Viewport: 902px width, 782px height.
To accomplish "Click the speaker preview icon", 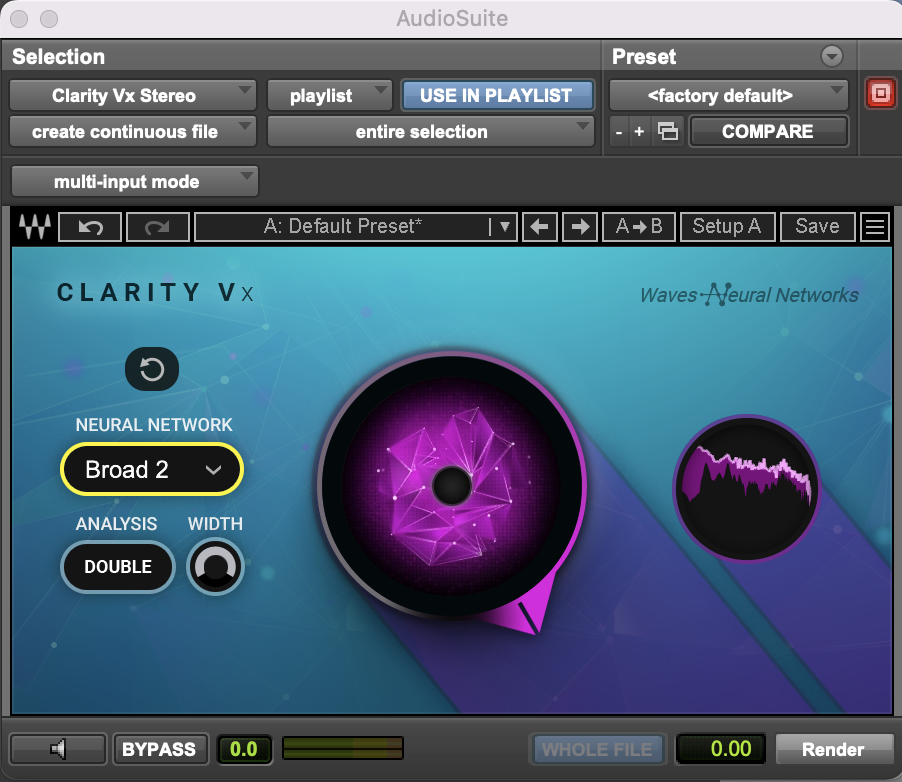I will pyautogui.click(x=58, y=749).
